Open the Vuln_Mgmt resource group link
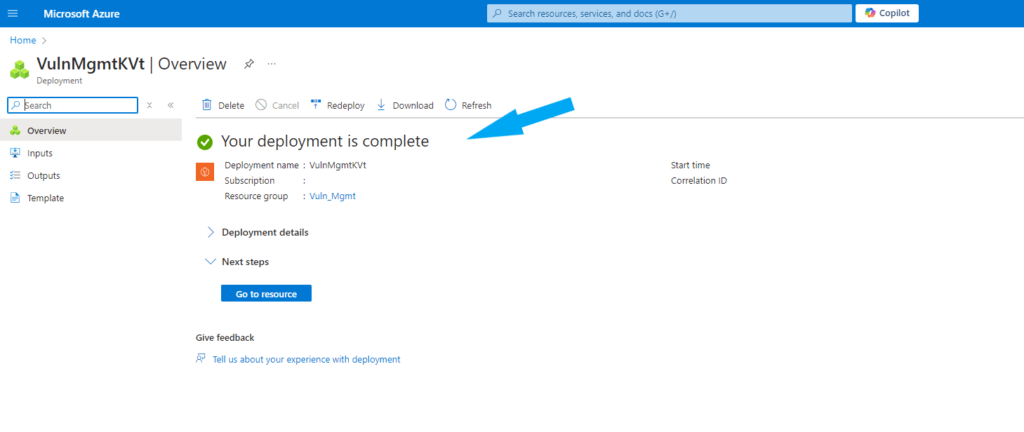Image resolution: width=1024 pixels, height=432 pixels. tap(332, 196)
